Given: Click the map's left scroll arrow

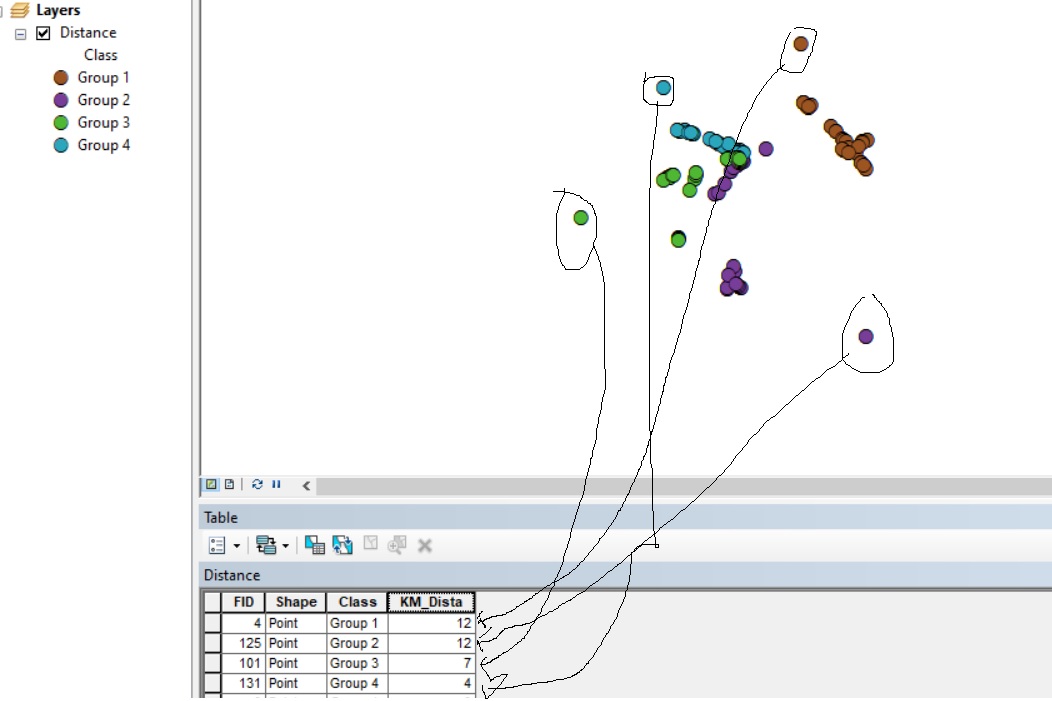Looking at the screenshot, I should tap(306, 486).
